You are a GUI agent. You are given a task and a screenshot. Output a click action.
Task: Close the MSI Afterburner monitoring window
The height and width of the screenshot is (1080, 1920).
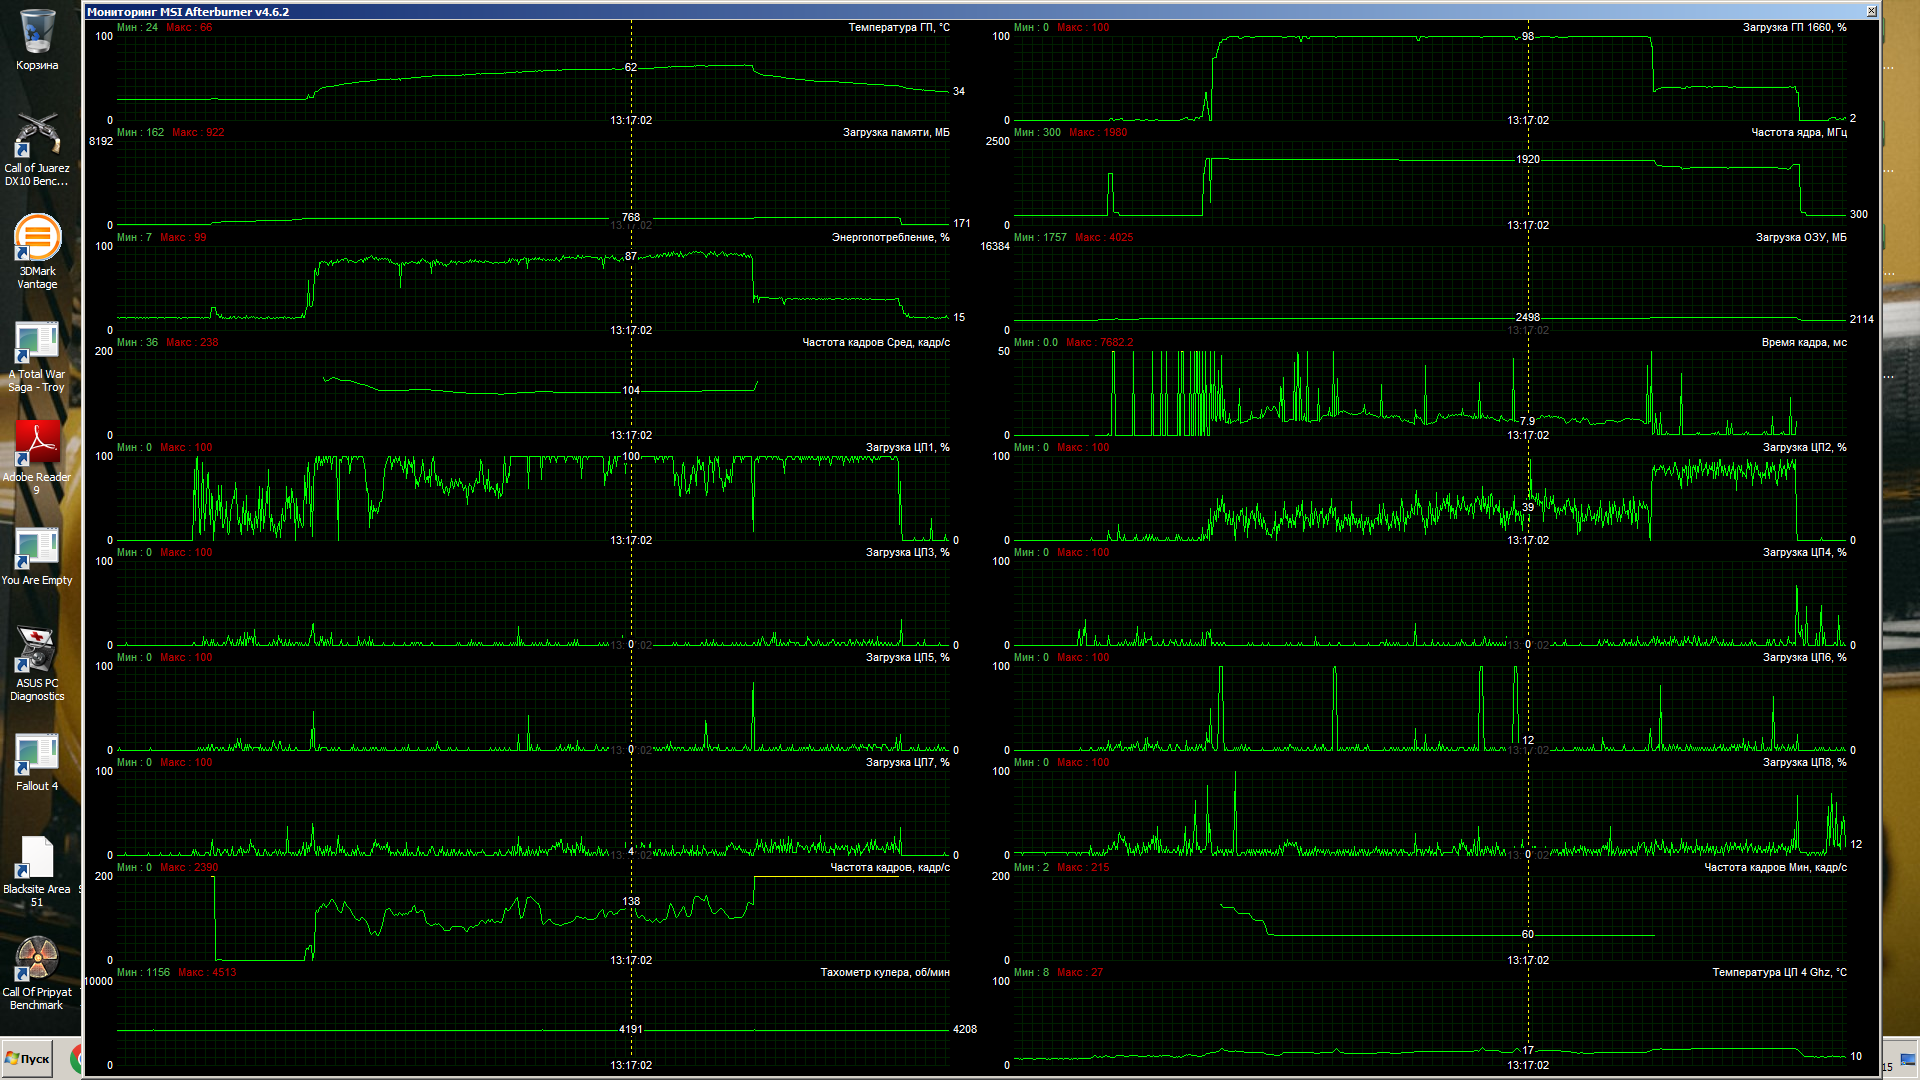(1872, 11)
